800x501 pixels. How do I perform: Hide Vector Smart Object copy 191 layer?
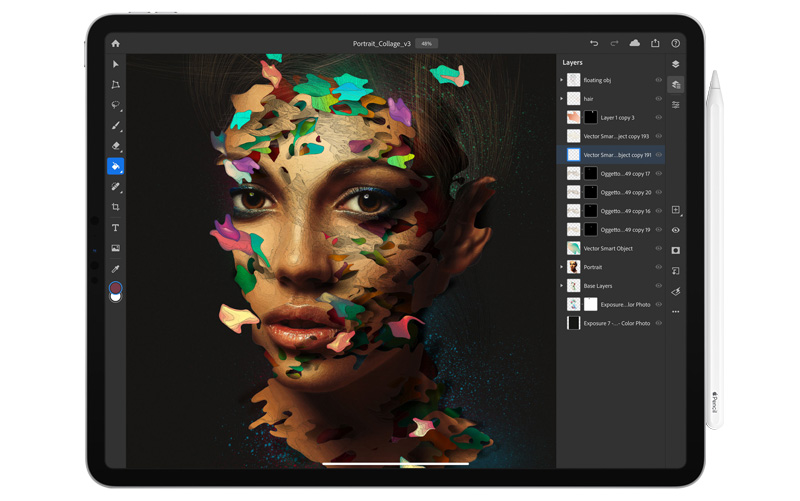pos(659,155)
